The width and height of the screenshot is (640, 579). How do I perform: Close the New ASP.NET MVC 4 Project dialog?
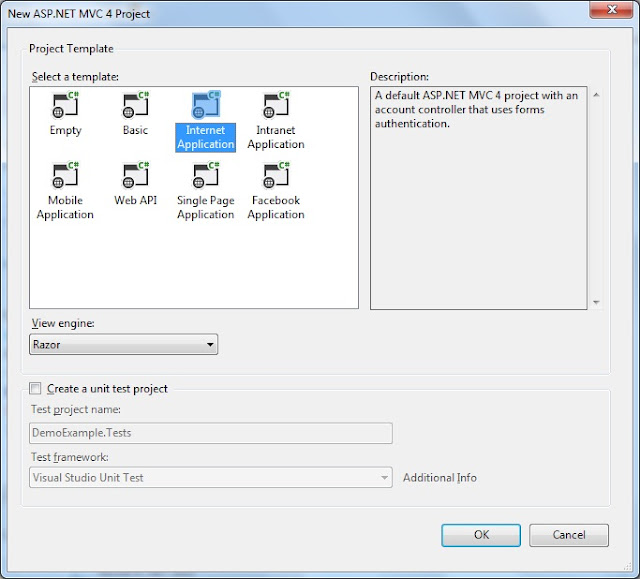tap(611, 9)
